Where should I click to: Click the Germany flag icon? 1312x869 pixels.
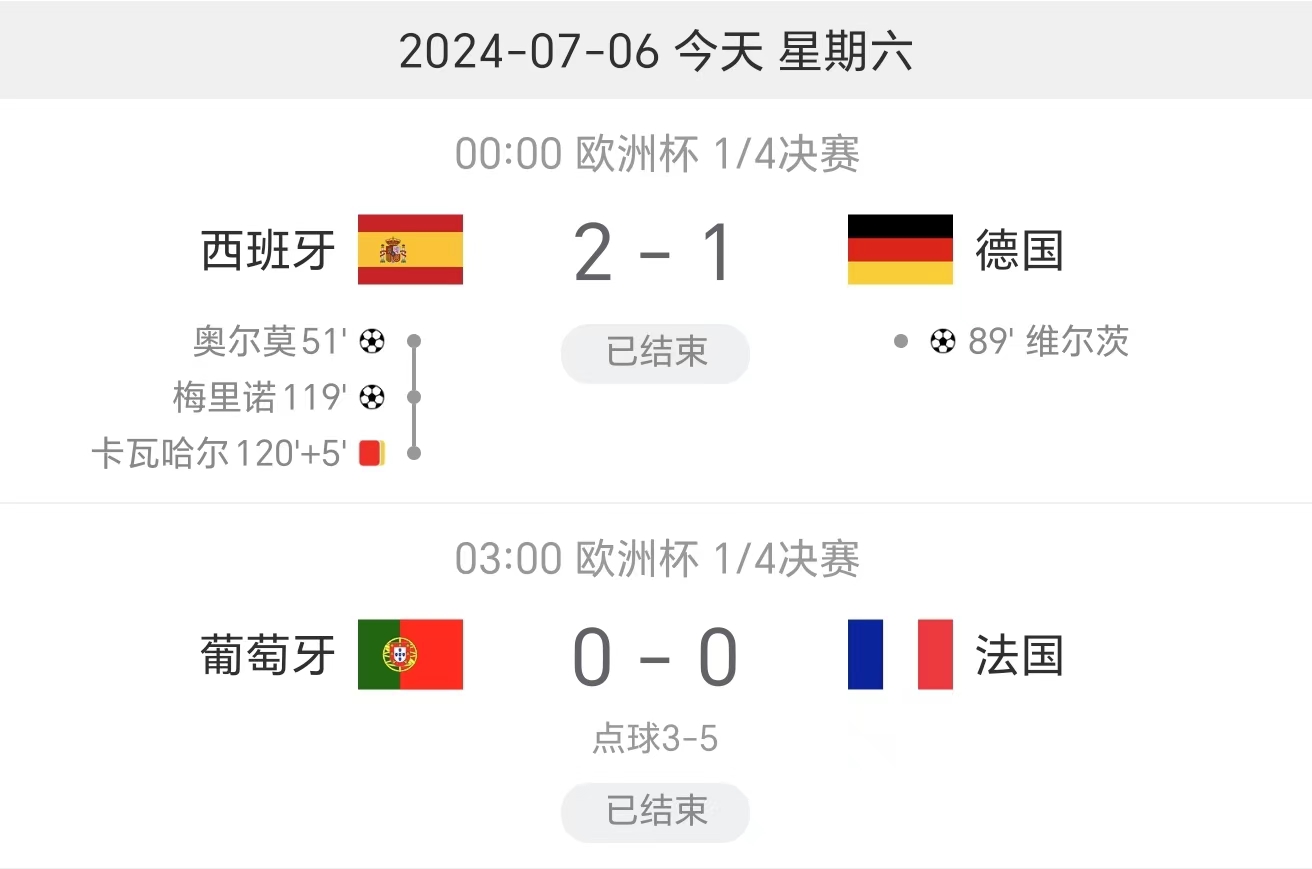point(900,249)
